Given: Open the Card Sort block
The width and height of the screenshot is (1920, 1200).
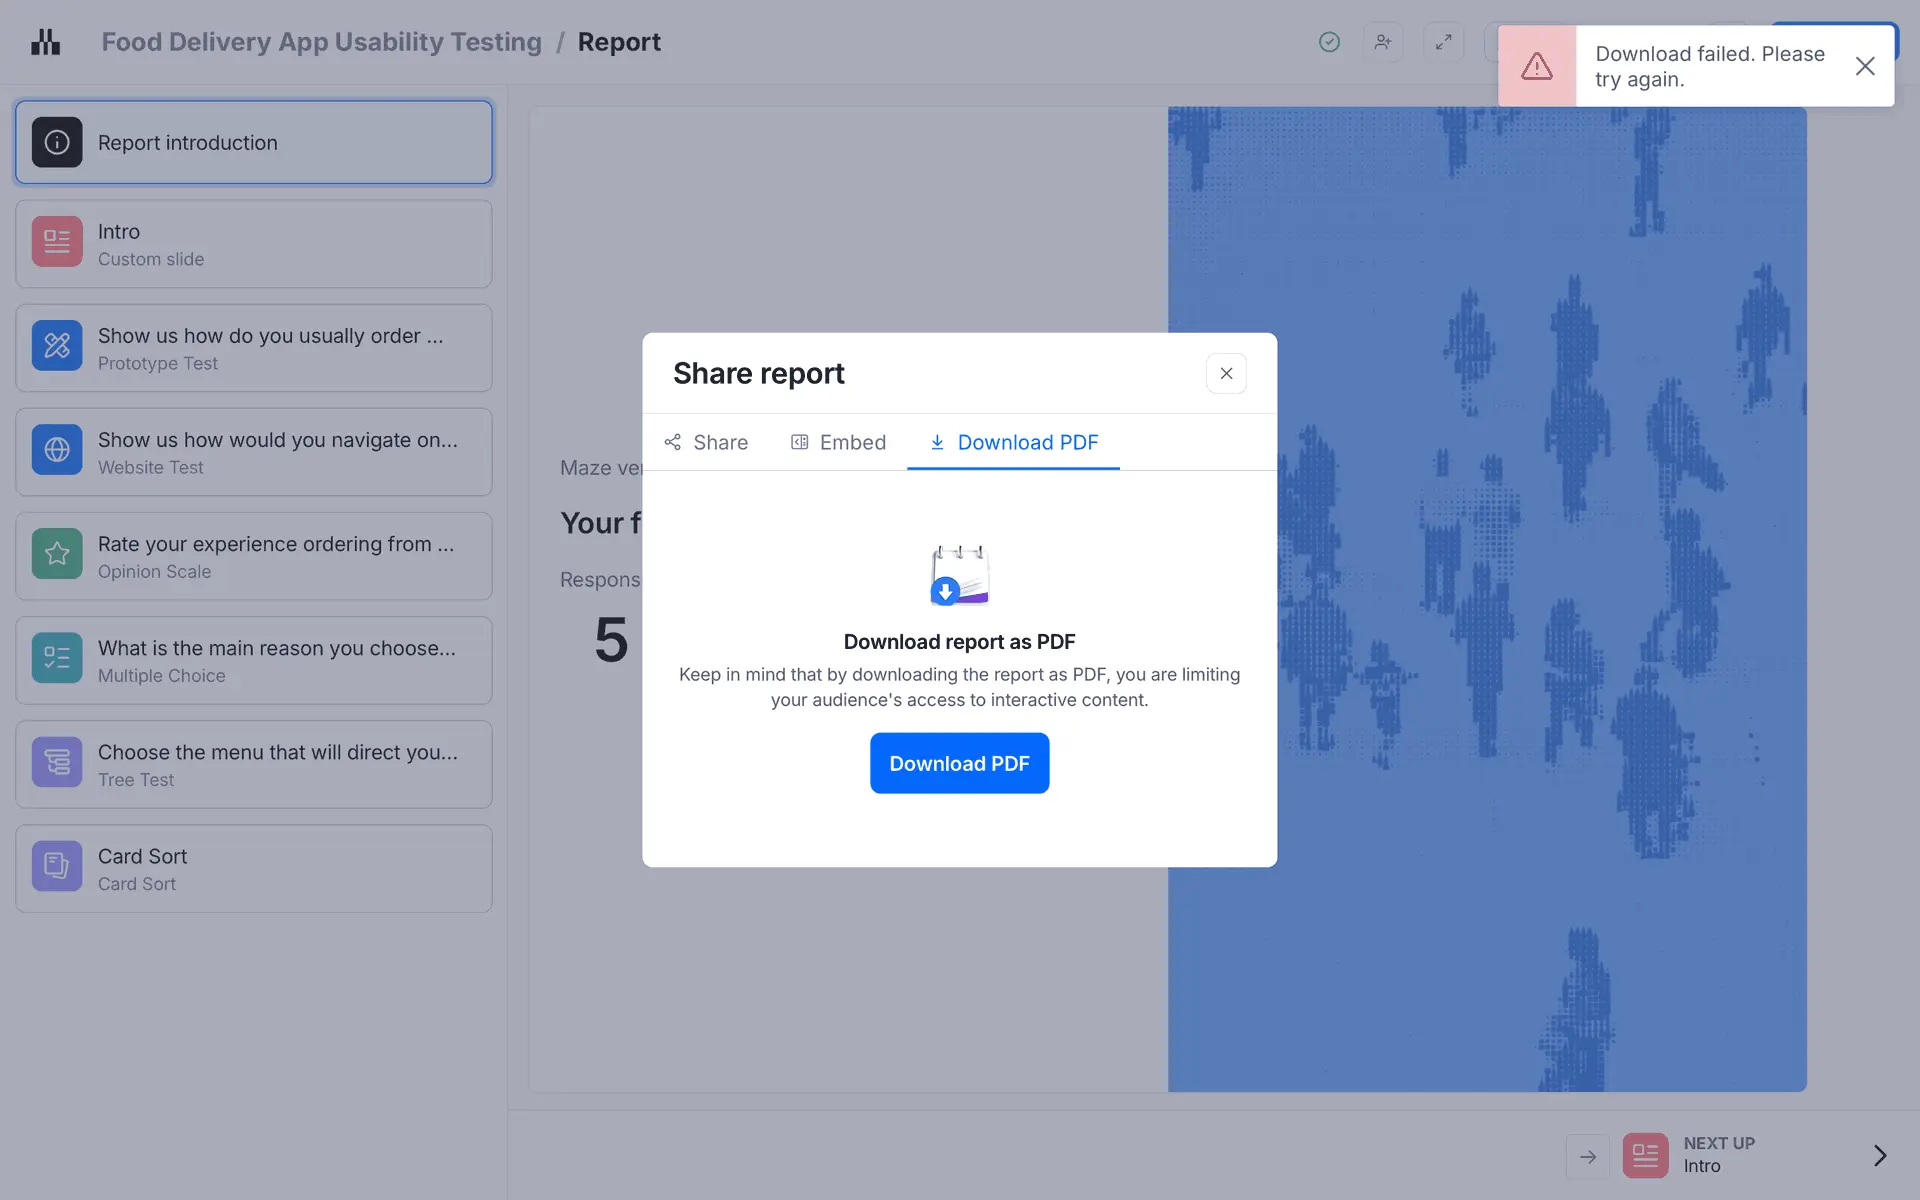Looking at the screenshot, I should [254, 868].
